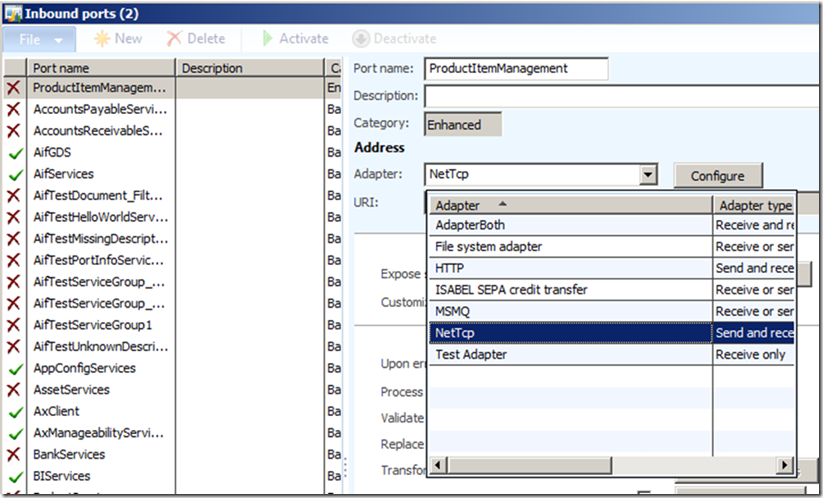Click green check icon beside AxClient
The width and height of the screenshot is (823, 498).
pyautogui.click(x=14, y=411)
